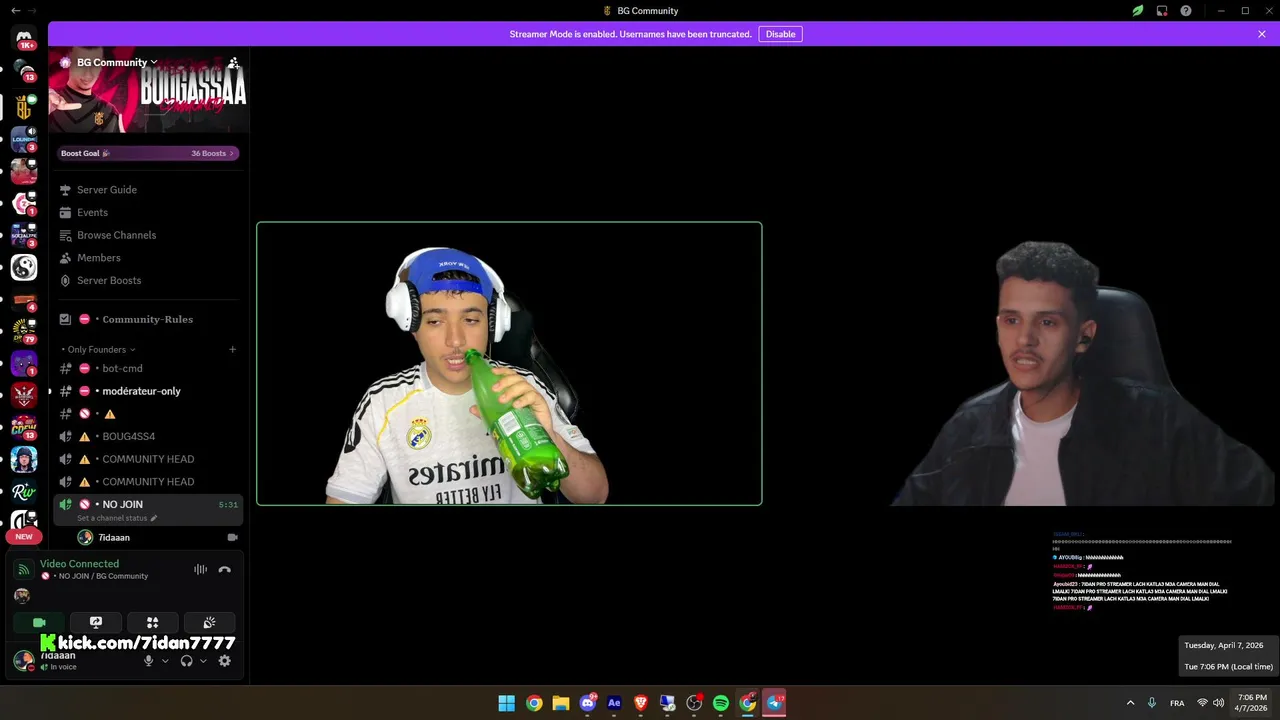Open Activities launcher in voice panel
This screenshot has height=720, width=1280.
[153, 622]
